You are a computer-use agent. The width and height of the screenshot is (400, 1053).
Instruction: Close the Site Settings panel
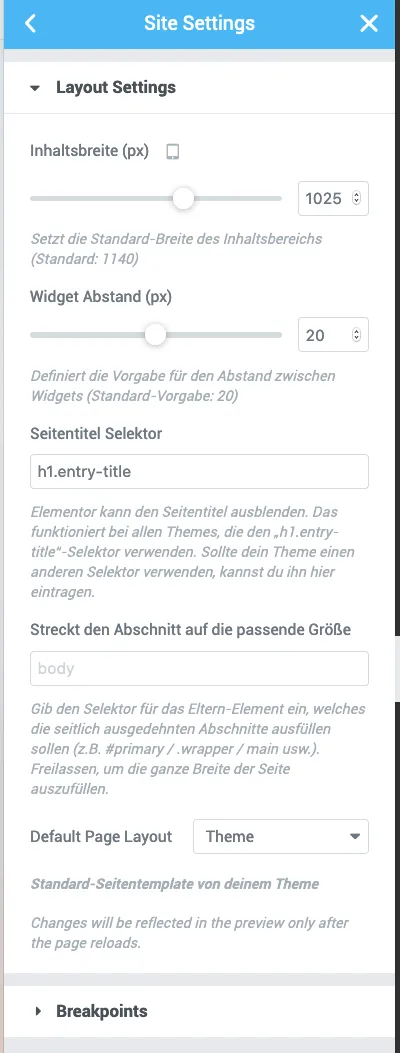pos(369,24)
